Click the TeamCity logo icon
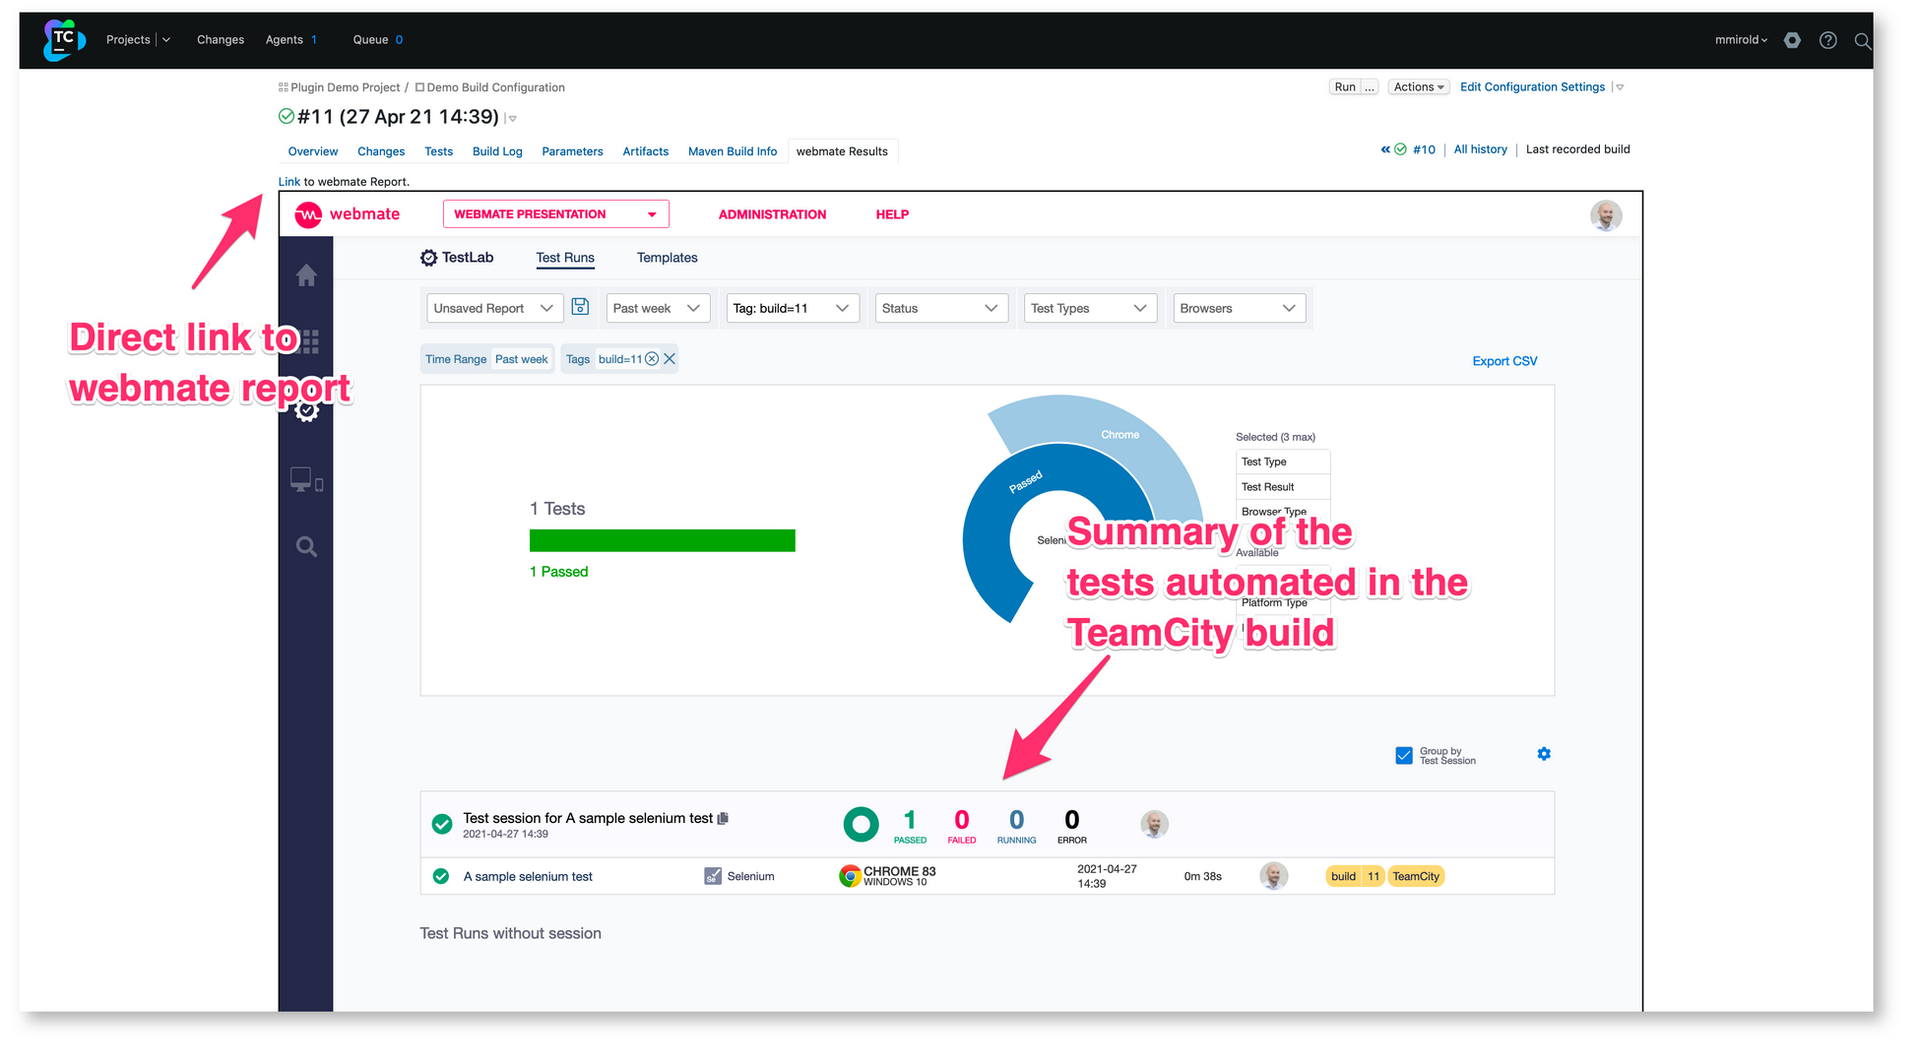The image size is (1920, 1057). [63, 40]
